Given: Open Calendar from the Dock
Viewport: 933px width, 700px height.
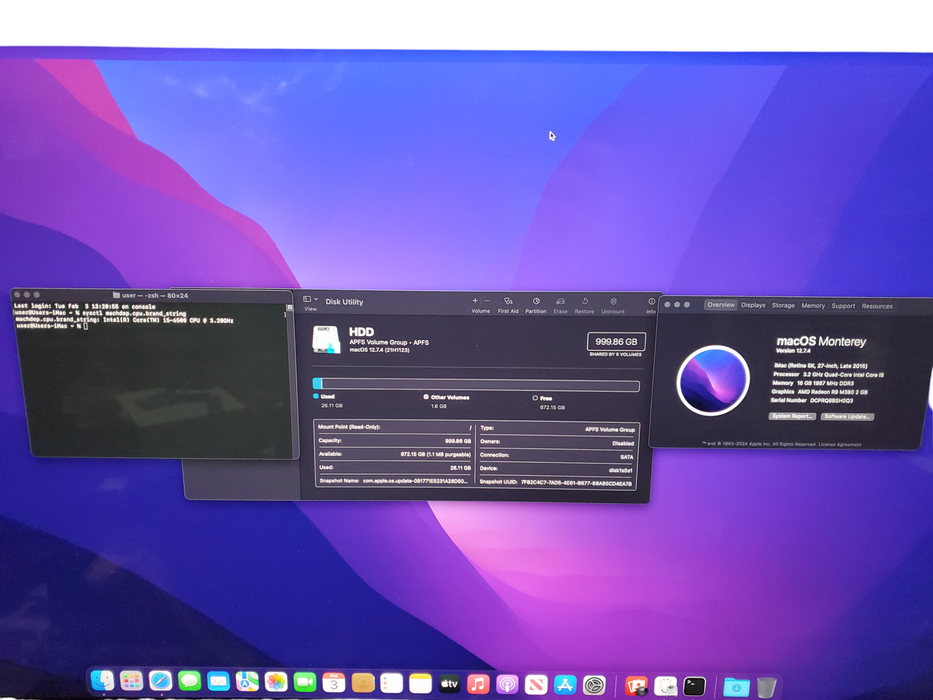Looking at the screenshot, I should click(x=334, y=683).
